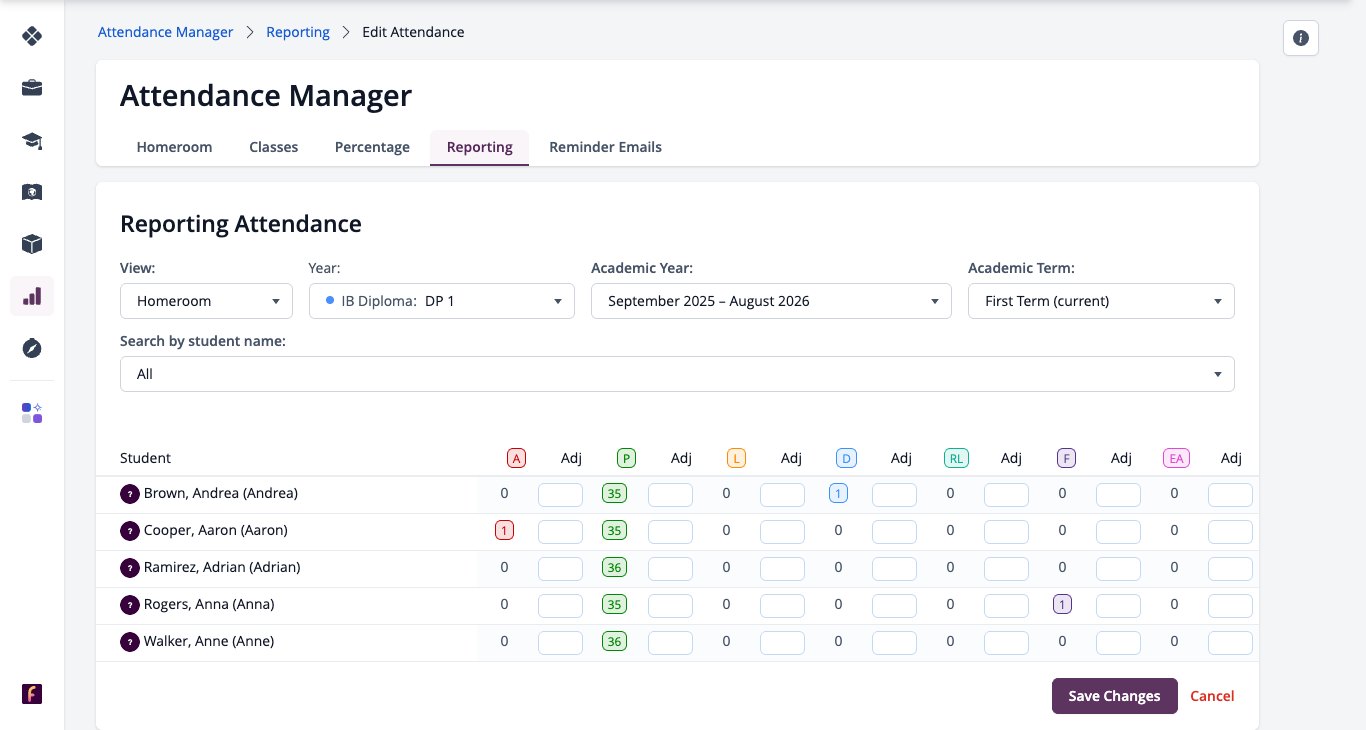The height and width of the screenshot is (730, 1366).
Task: Click the sparkle apps icon in sidebar
Action: pyautogui.click(x=32, y=413)
